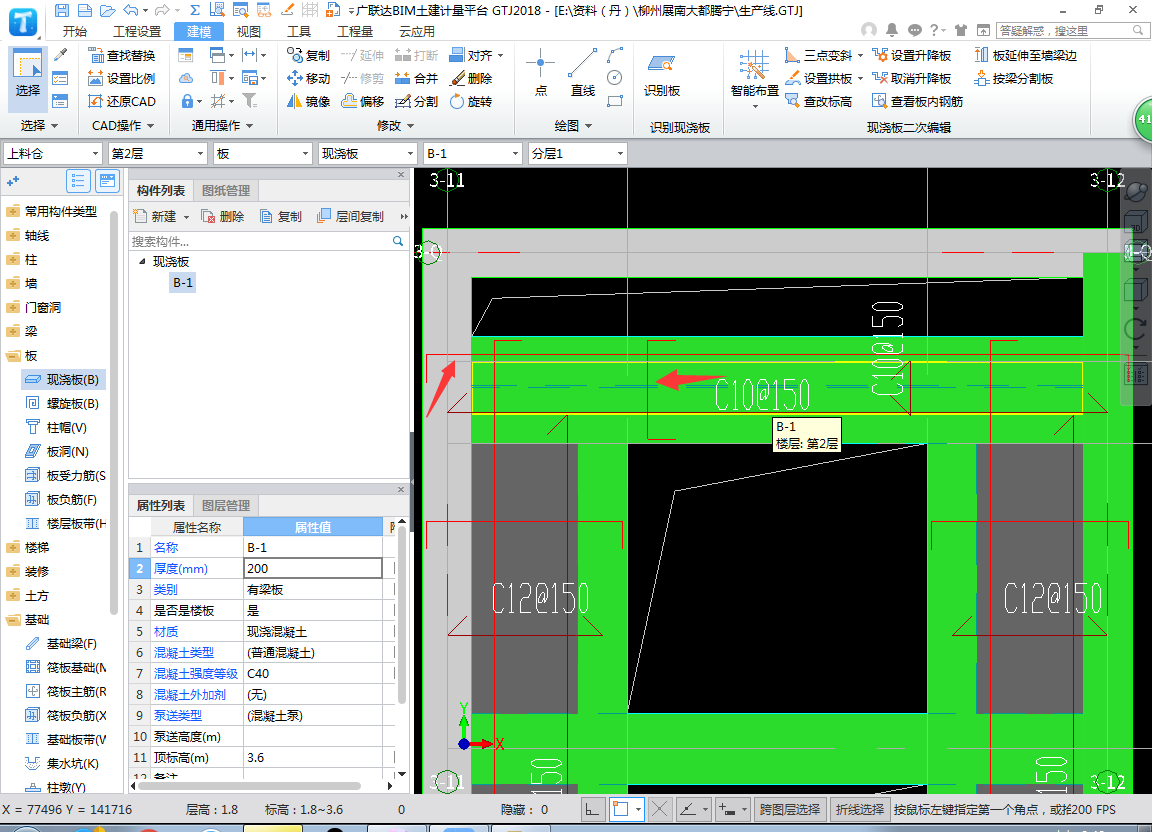The image size is (1152, 832).
Task: Click 层间复制 button in component list
Action: click(x=351, y=217)
